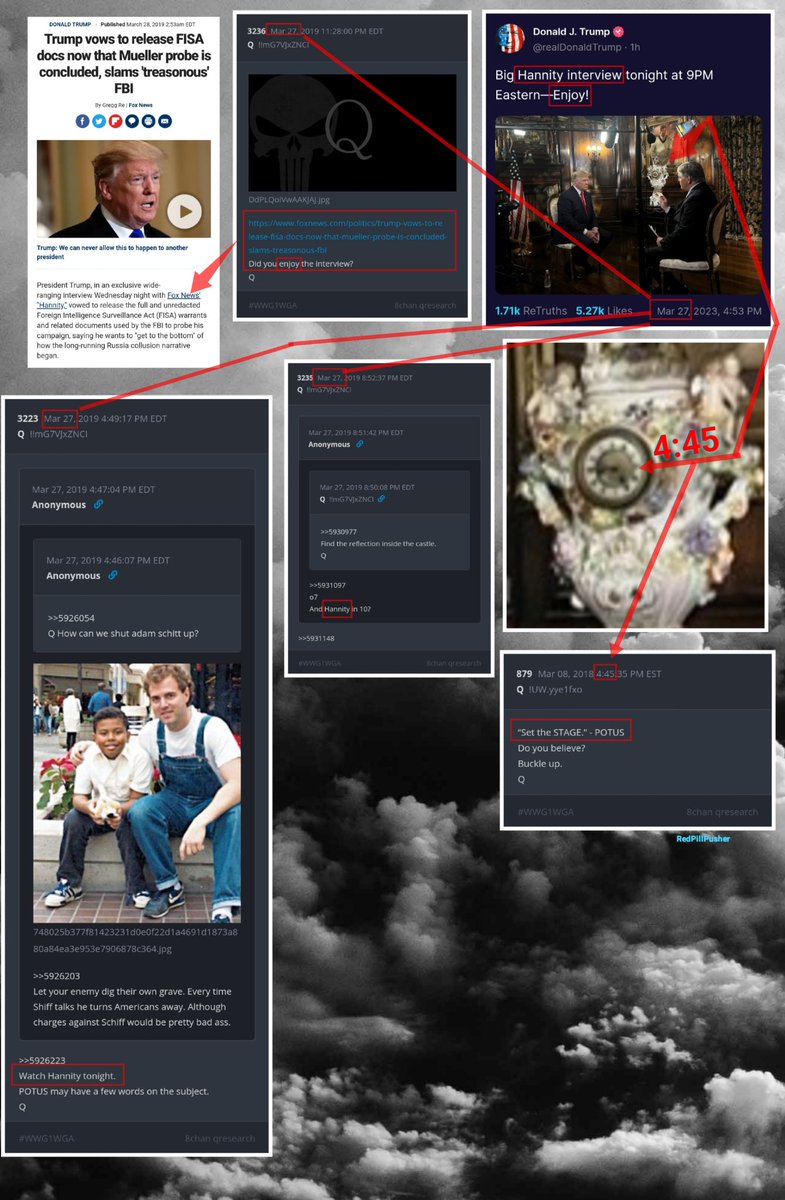Click the DdPLQolVwAAKJAj.jpg filename
The height and width of the screenshot is (1200, 785).
tap(290, 200)
